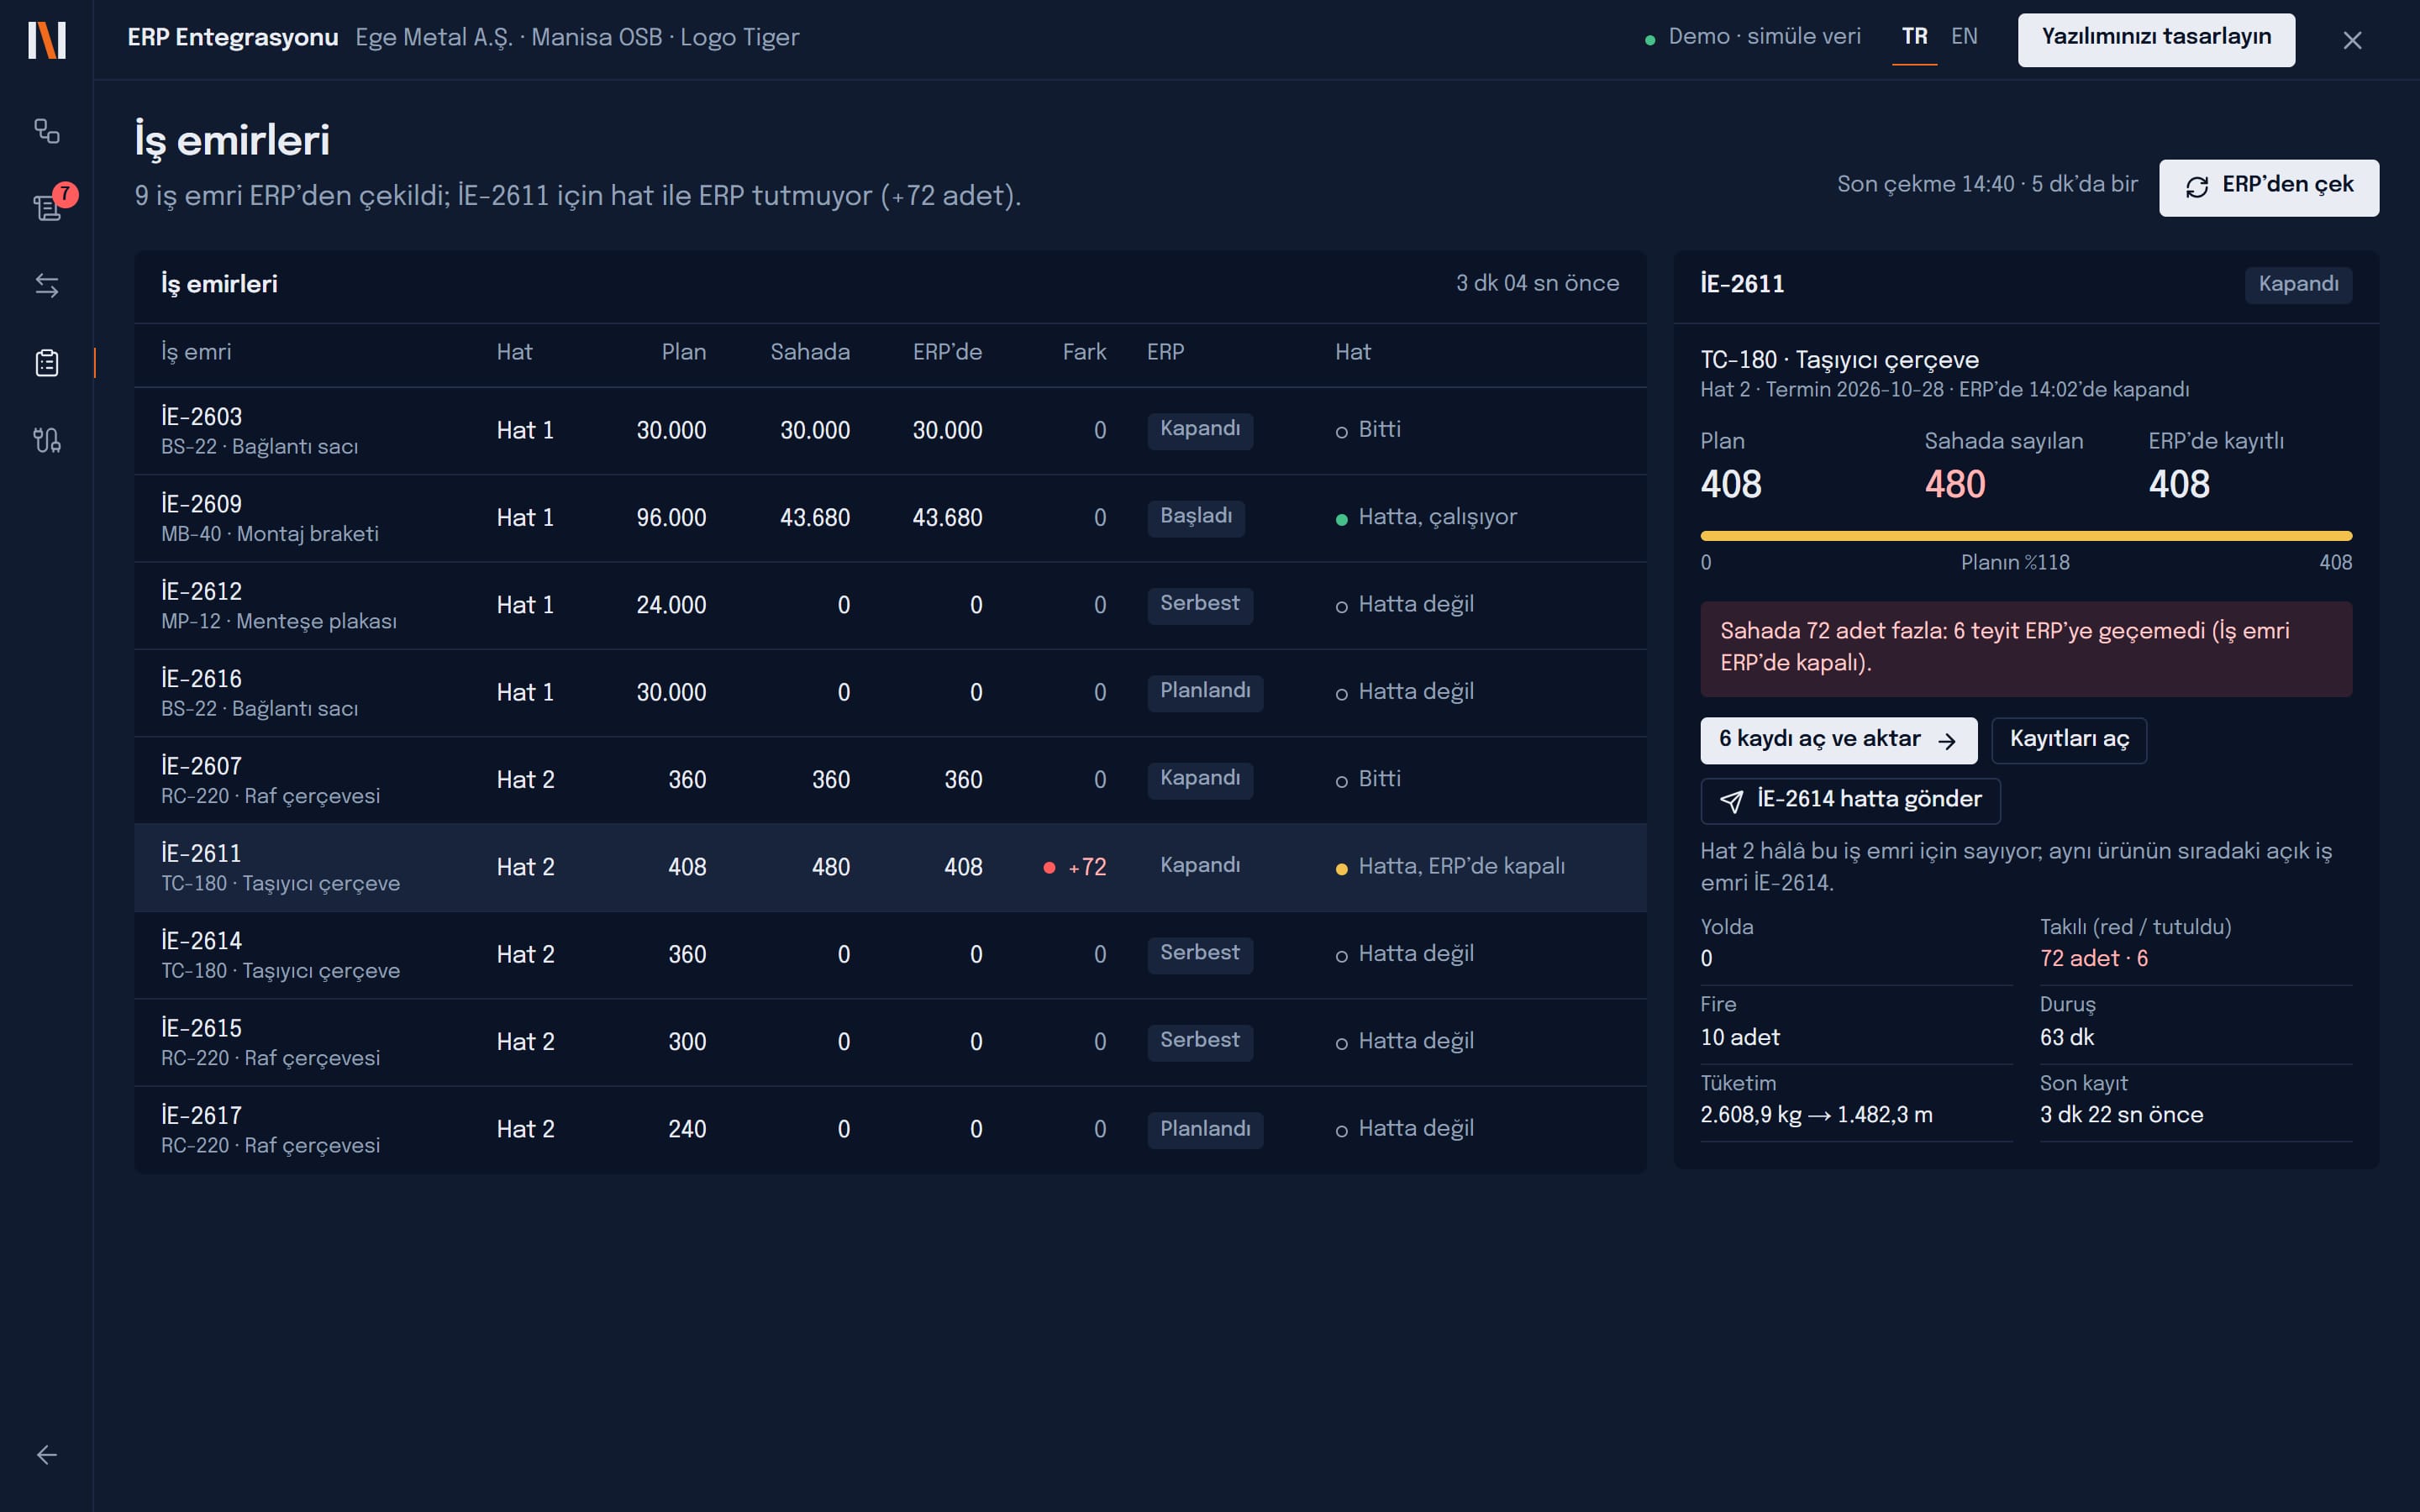Screen dimensions: 2420x1512
Task: Select work order row İE-2611
Action: [x=890, y=867]
